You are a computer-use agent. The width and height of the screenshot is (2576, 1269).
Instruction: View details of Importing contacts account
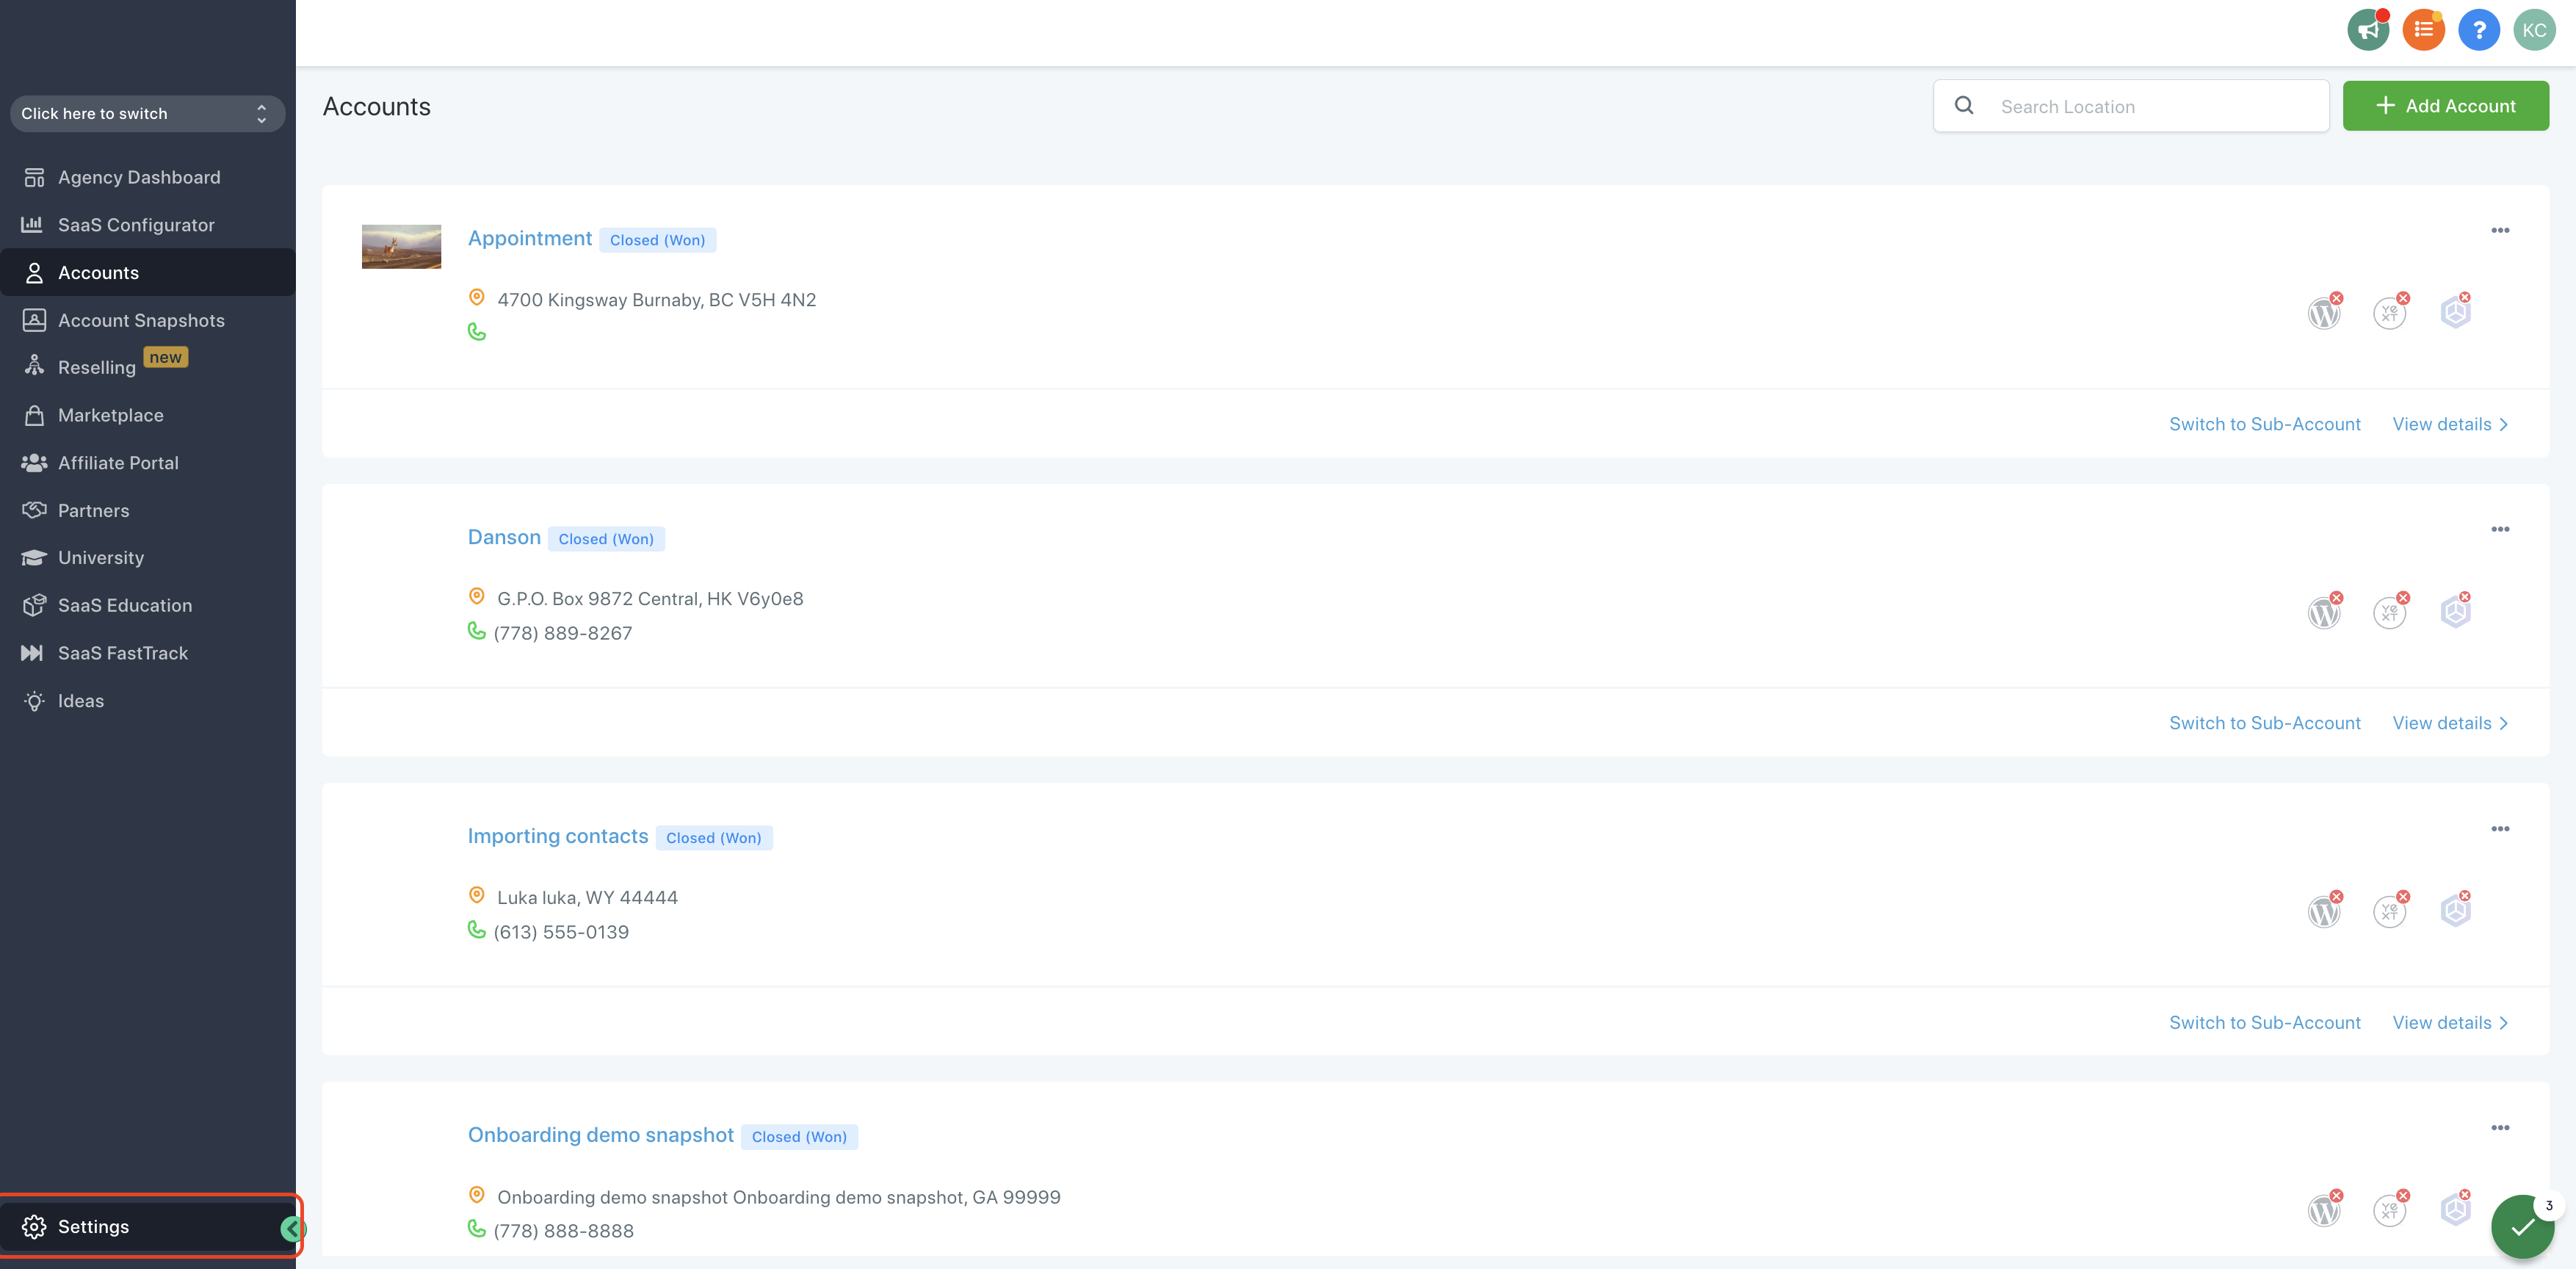coord(2450,1022)
